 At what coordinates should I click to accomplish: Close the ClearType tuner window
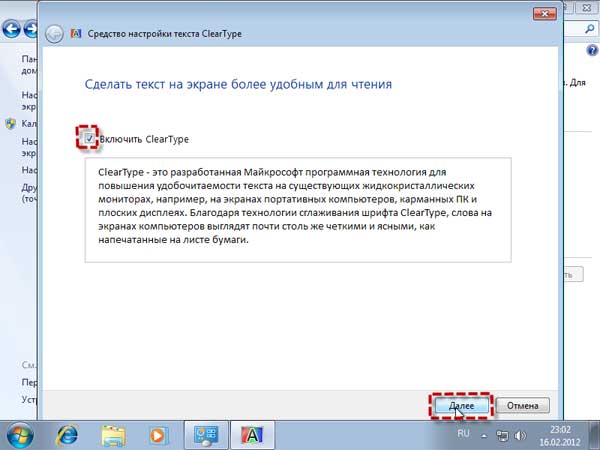pos(545,14)
